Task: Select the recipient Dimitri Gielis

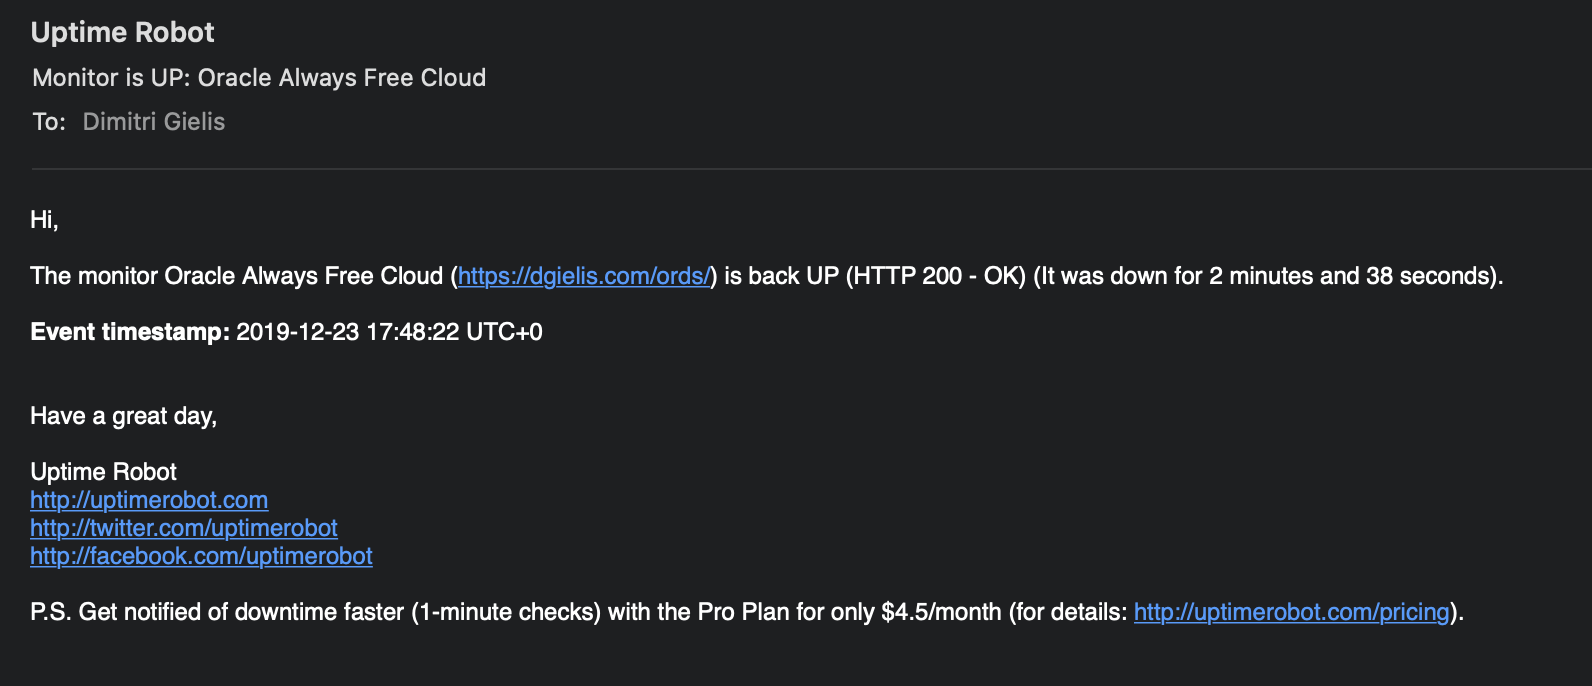Action: point(154,122)
